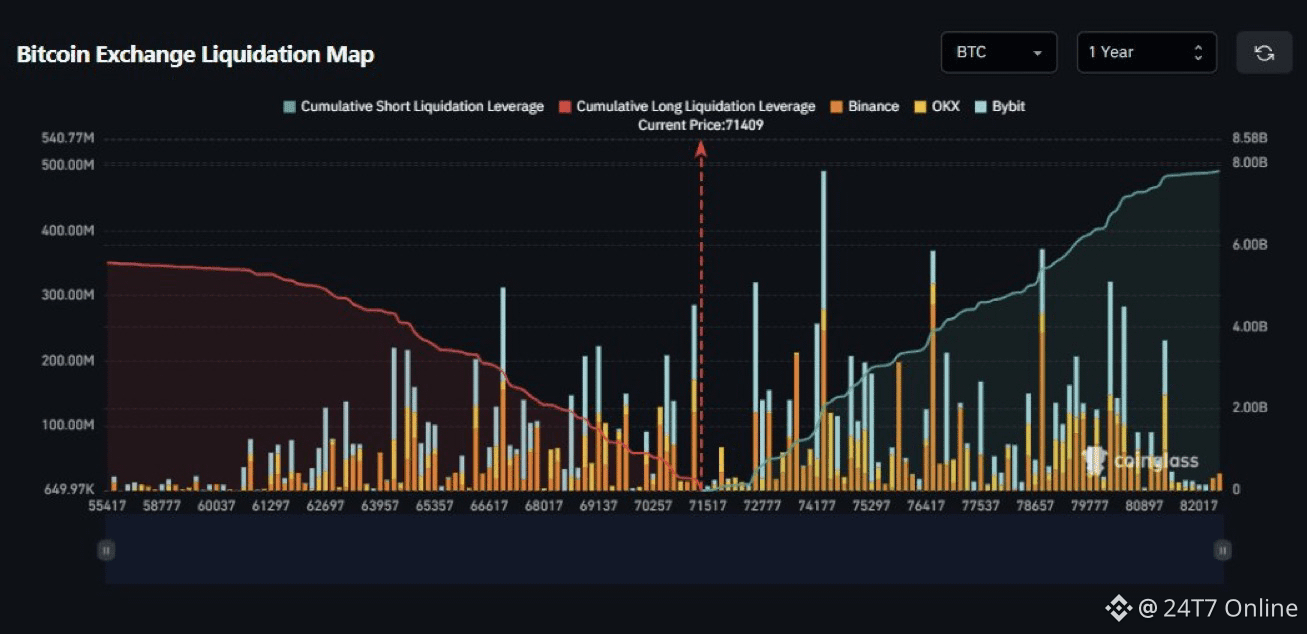
Task: Click the 69137 x-axis price label
Action: point(598,506)
